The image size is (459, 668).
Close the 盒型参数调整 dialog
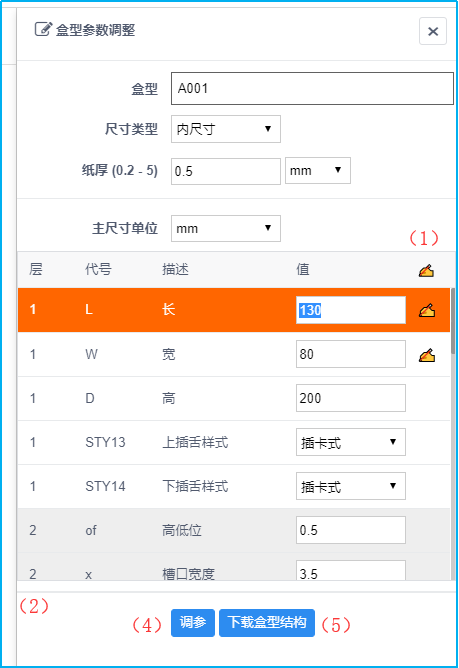(433, 31)
